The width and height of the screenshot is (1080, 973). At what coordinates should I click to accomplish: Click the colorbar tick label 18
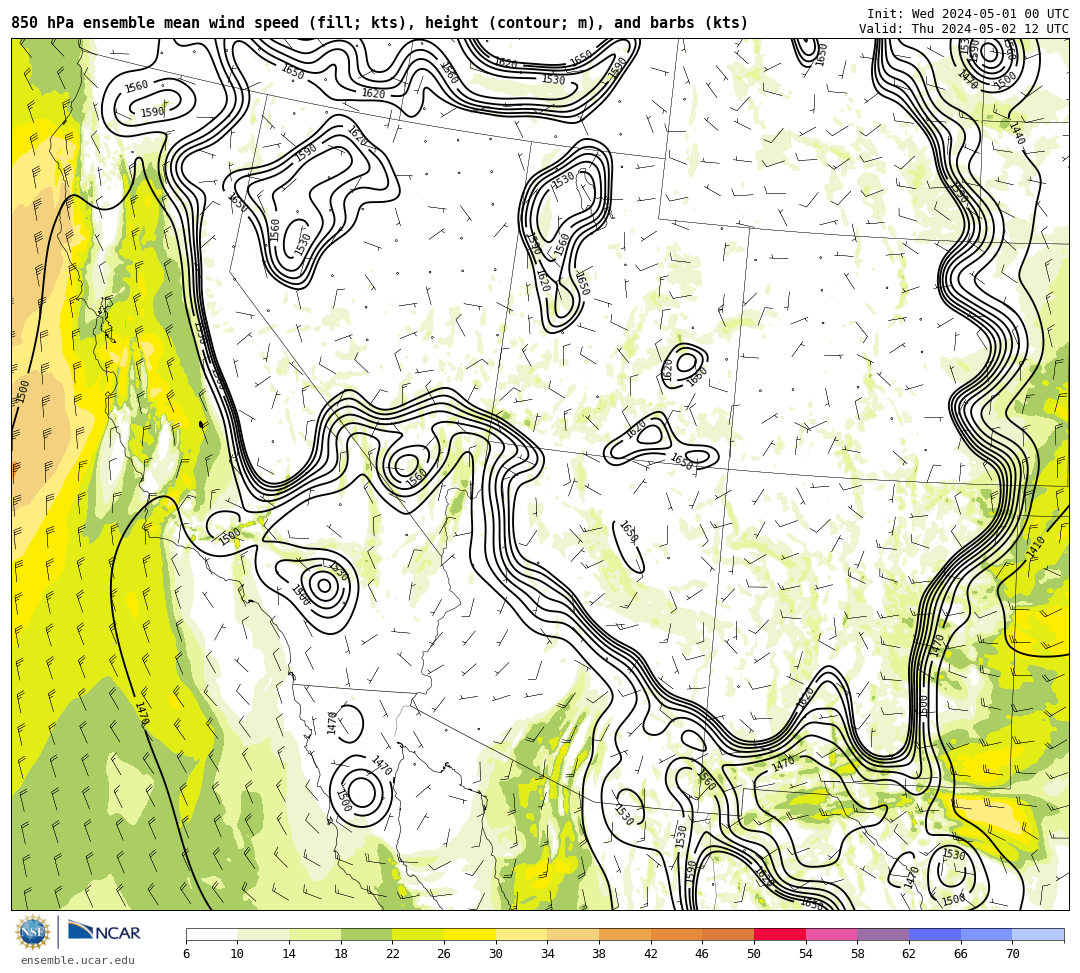[x=341, y=954]
